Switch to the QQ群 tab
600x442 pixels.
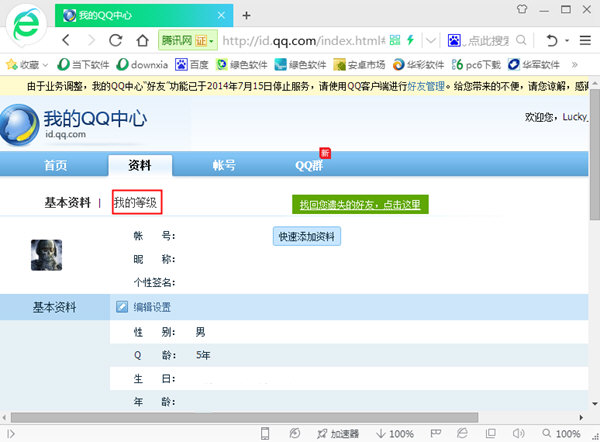[309, 165]
